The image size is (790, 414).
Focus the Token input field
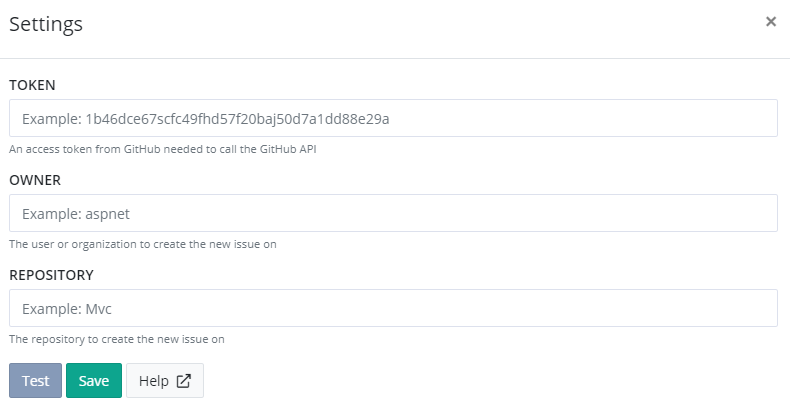pyautogui.click(x=393, y=118)
